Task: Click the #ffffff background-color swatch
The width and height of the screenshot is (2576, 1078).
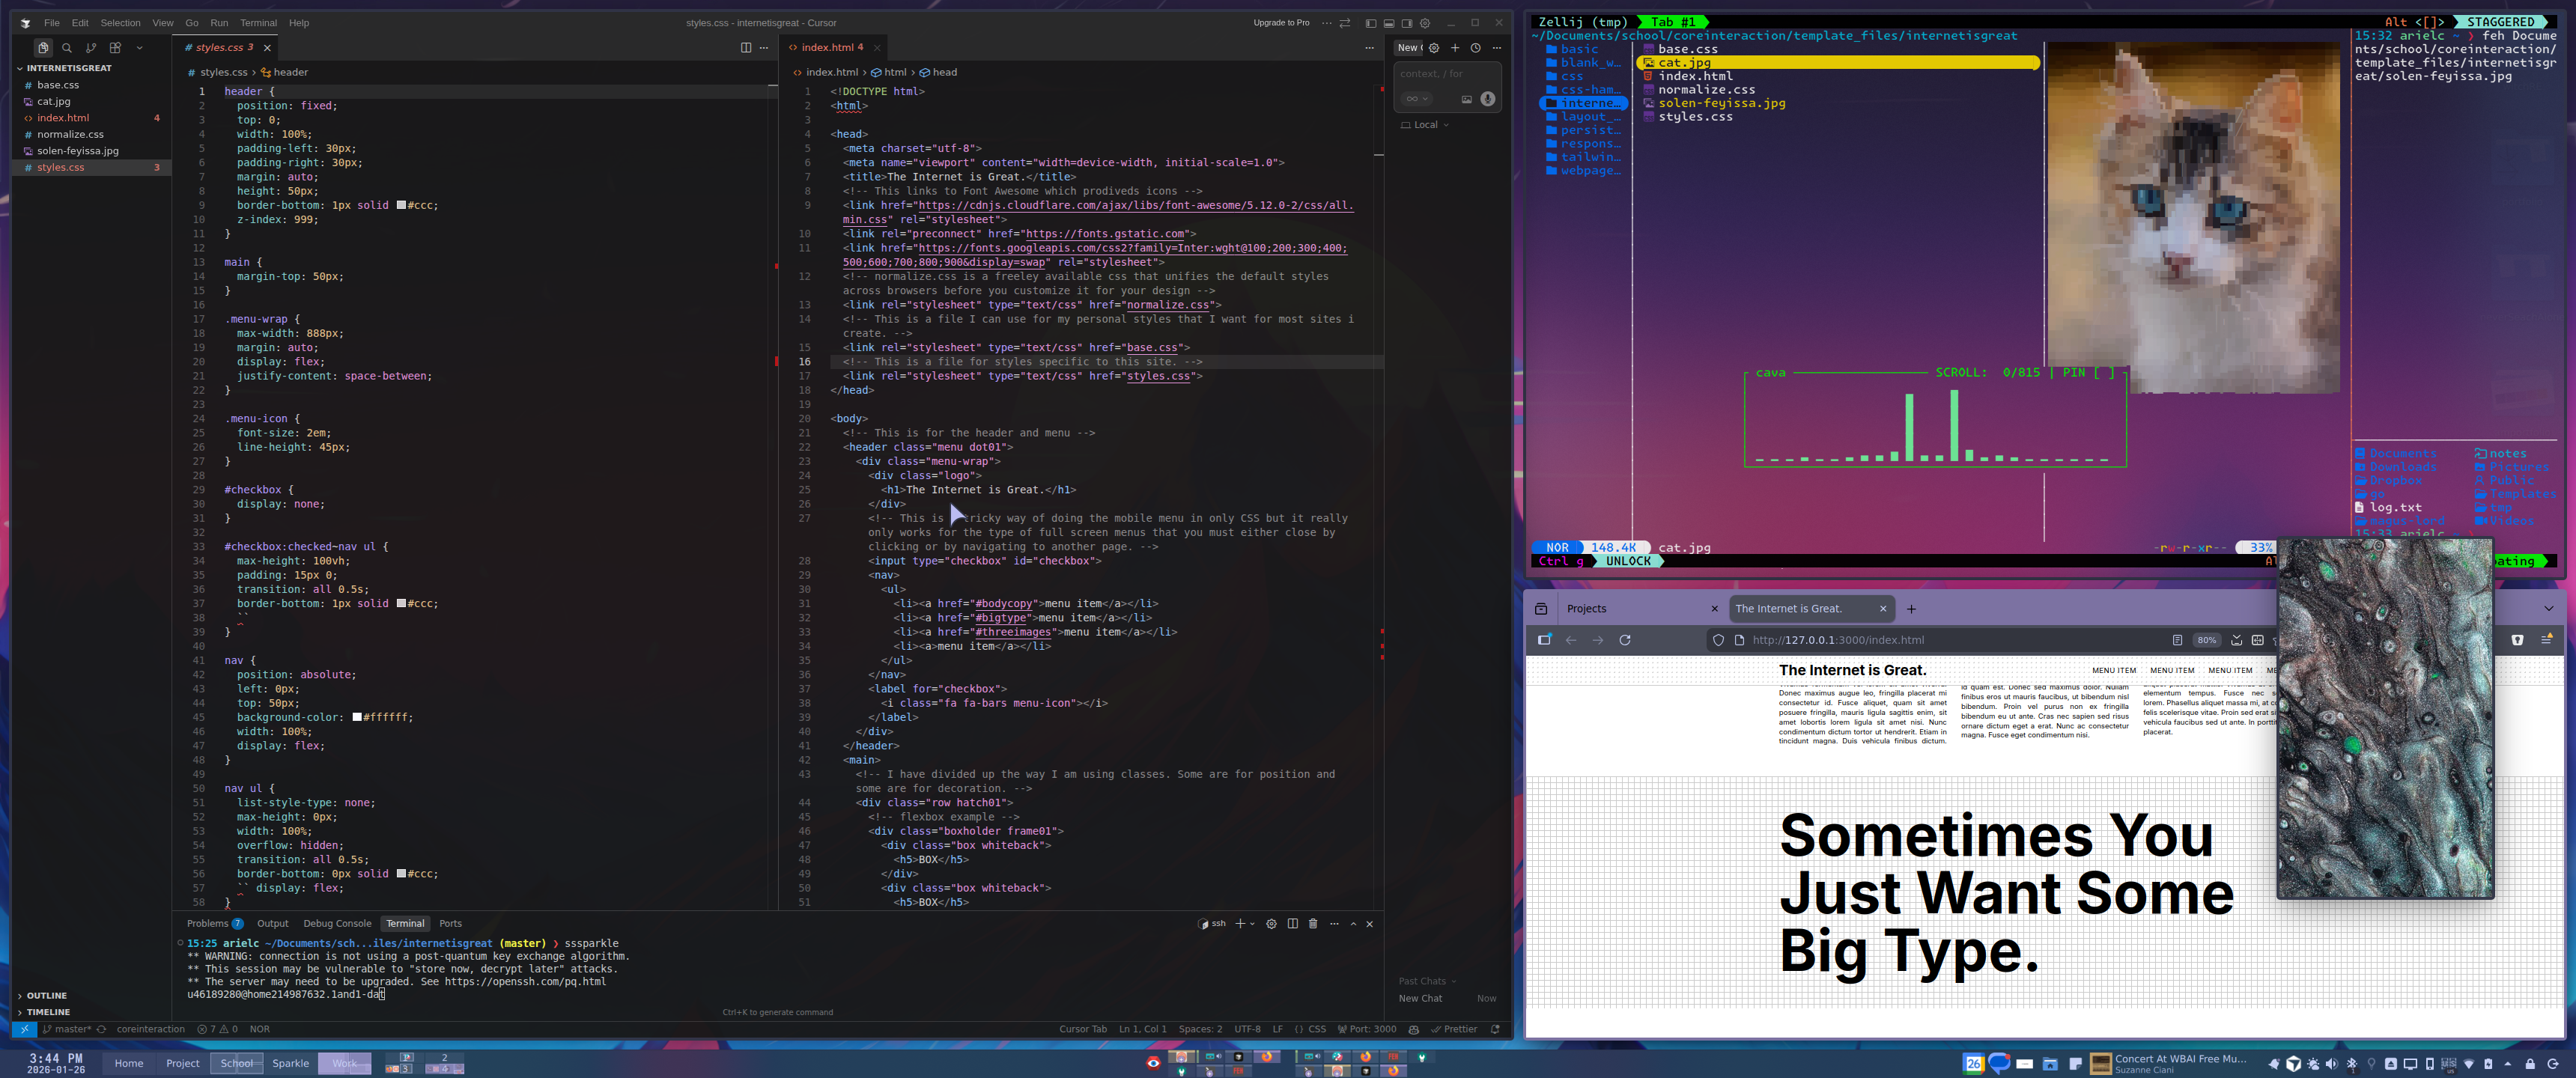Action: [x=357, y=717]
